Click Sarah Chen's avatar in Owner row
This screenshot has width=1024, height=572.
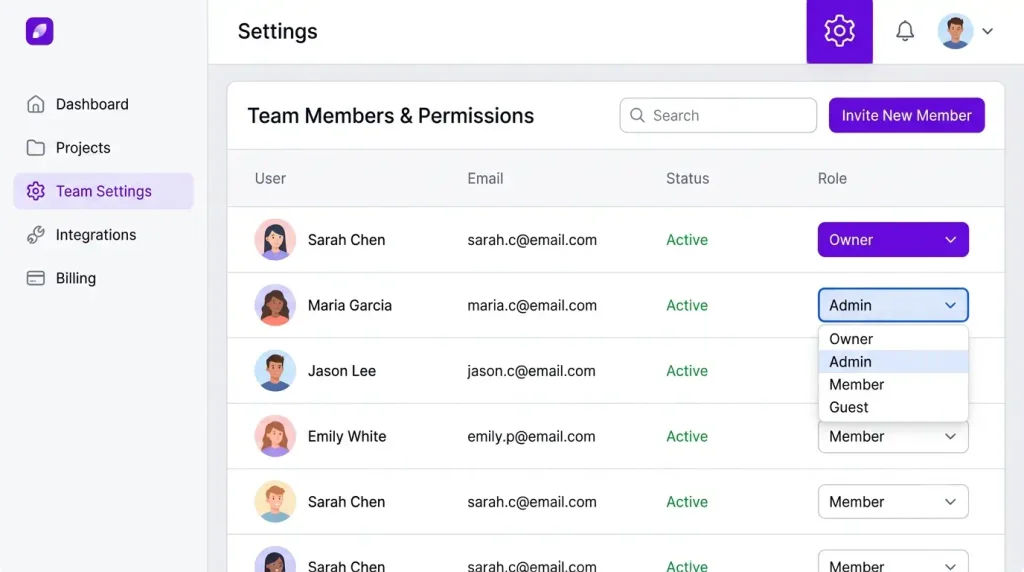pos(275,240)
